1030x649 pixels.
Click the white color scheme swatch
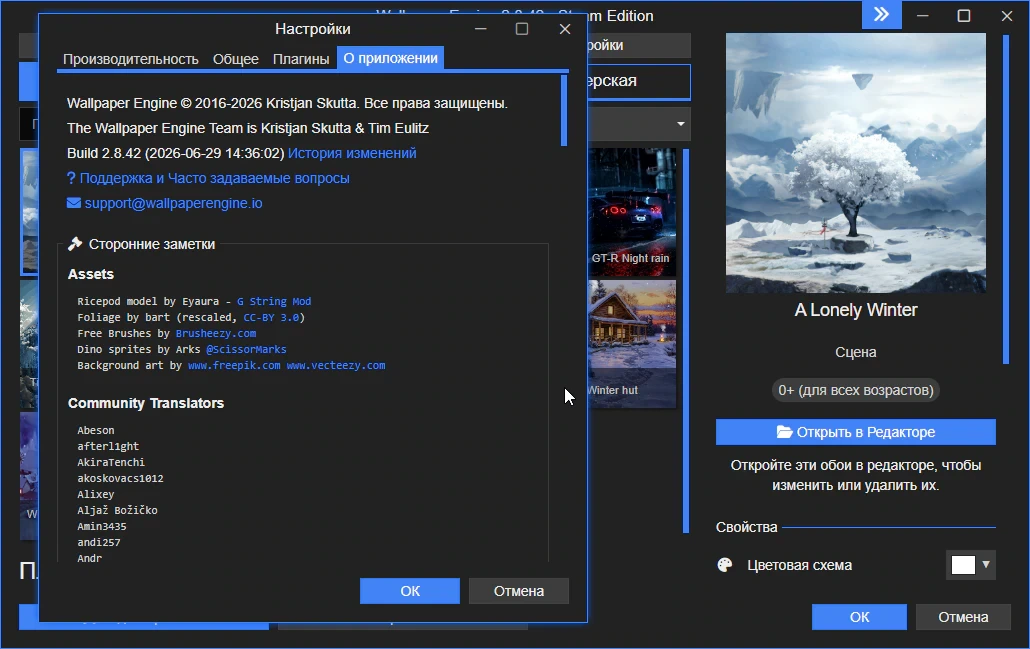[963, 565]
